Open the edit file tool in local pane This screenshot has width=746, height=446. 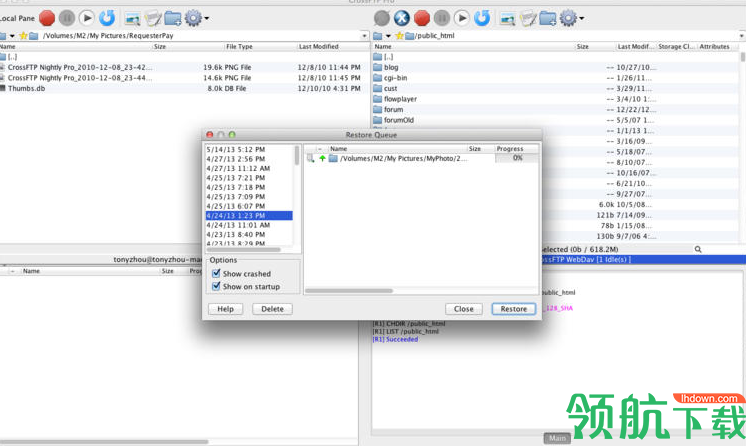[x=153, y=19]
